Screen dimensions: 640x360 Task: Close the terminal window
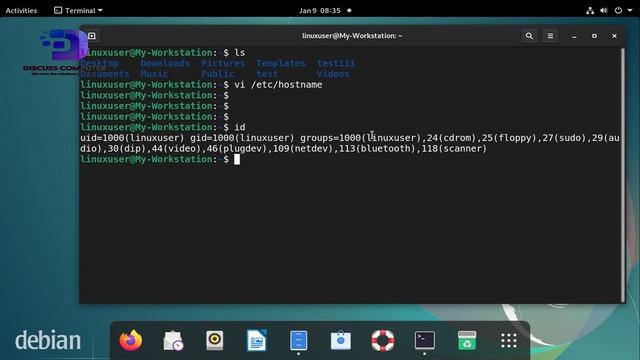[614, 36]
